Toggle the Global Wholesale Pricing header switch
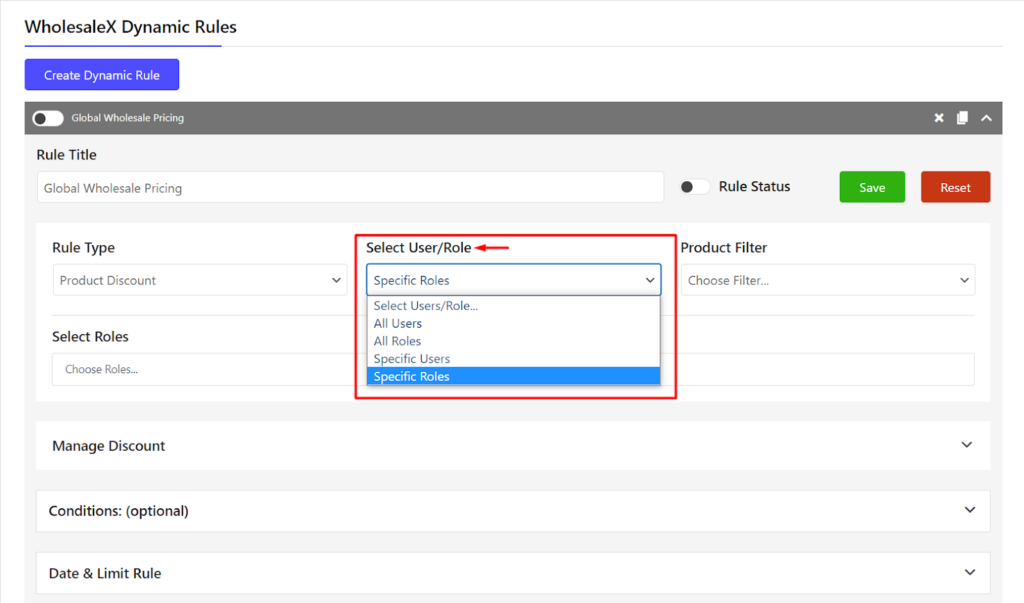 (48, 118)
